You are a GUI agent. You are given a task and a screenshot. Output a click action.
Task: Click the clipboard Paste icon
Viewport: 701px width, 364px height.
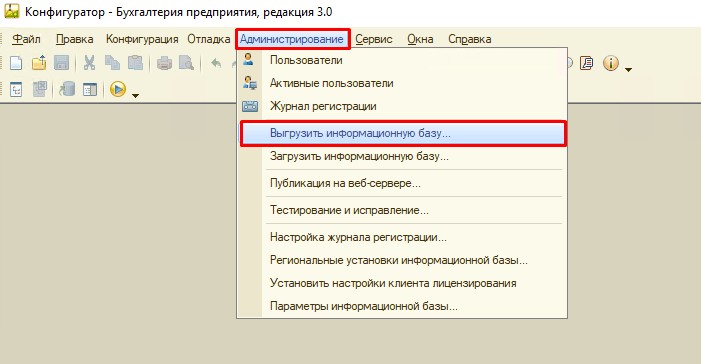[135, 63]
